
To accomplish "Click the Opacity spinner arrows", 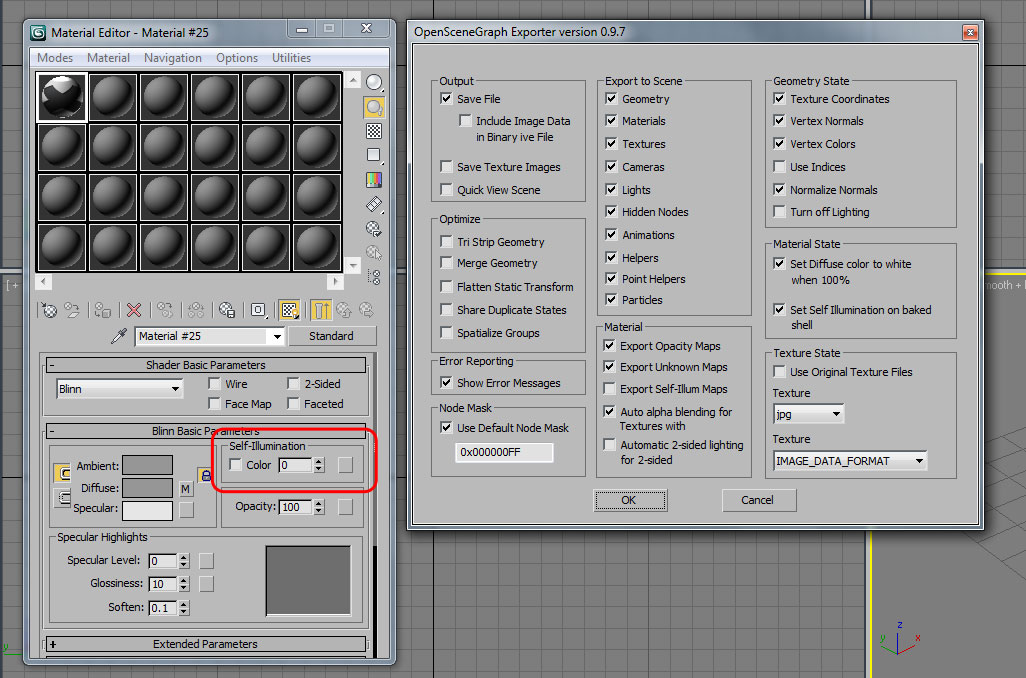I will point(319,507).
